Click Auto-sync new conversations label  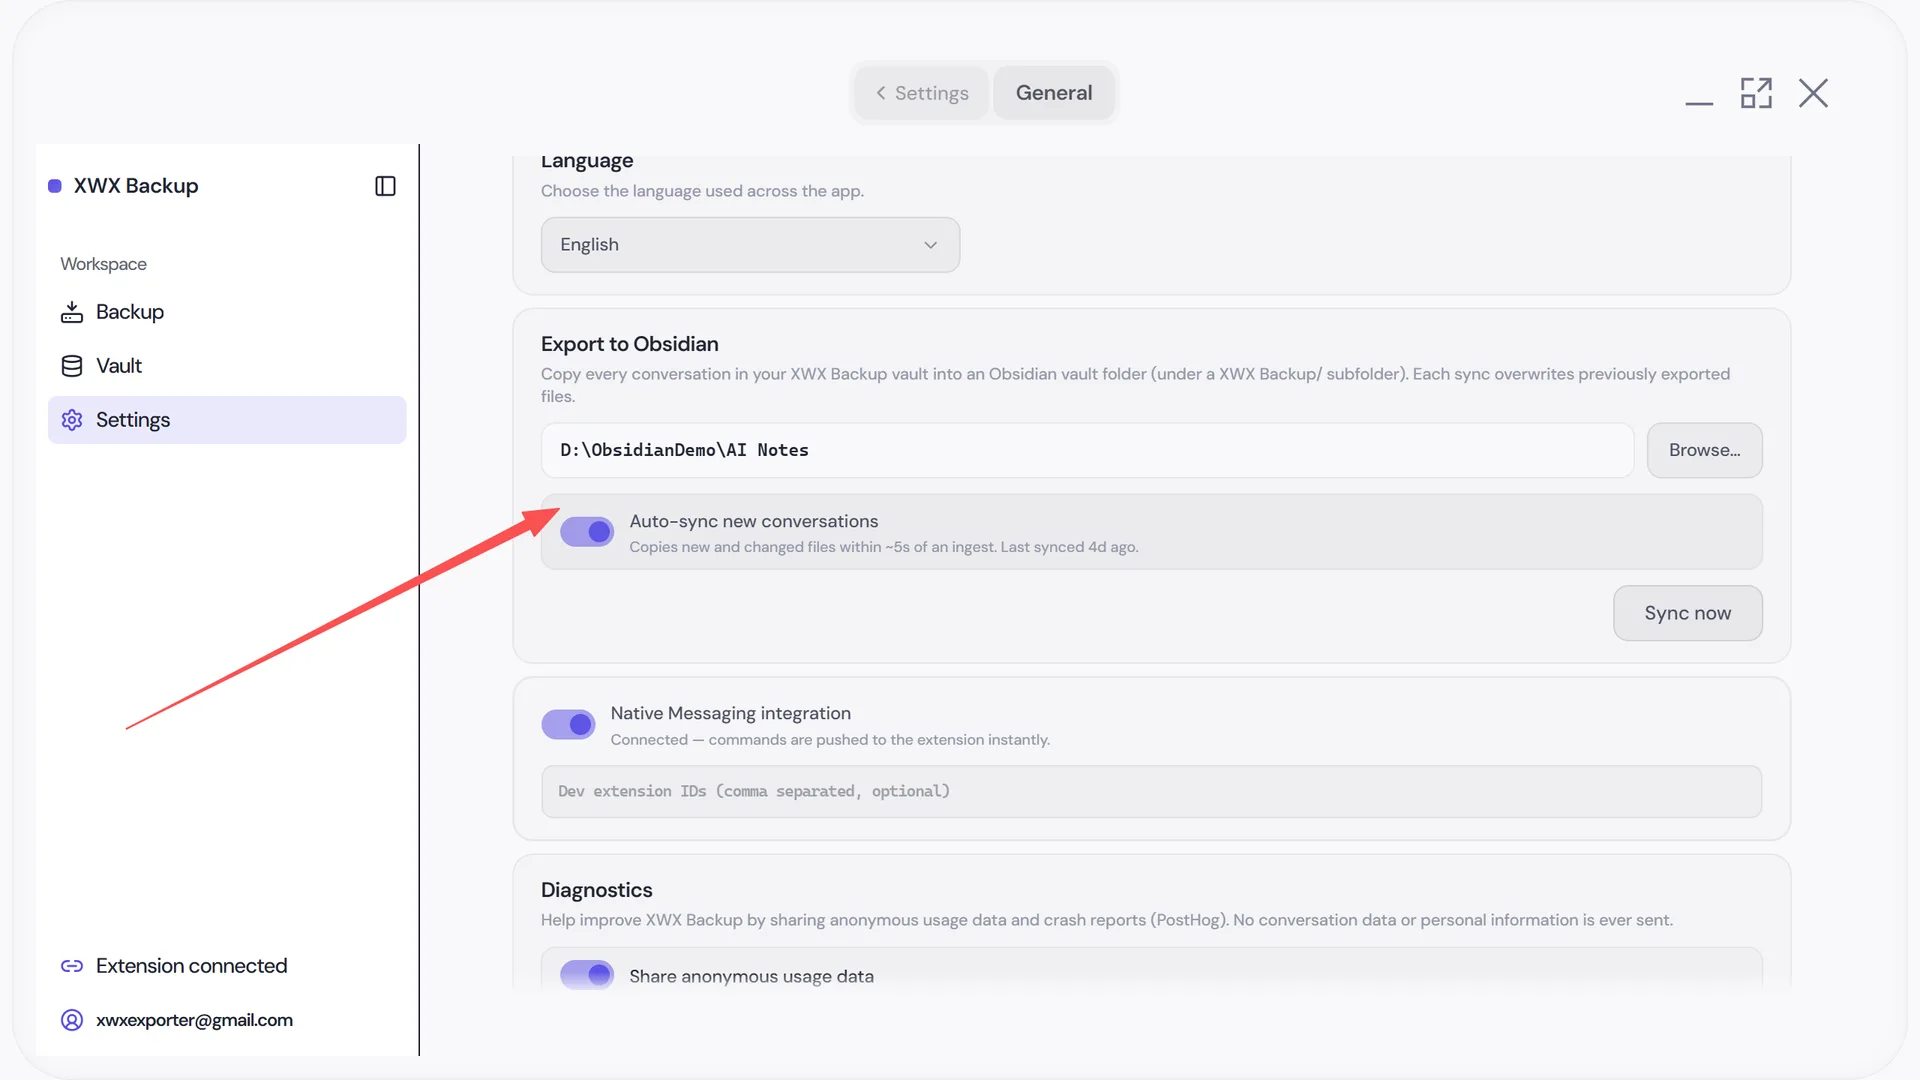click(x=753, y=521)
